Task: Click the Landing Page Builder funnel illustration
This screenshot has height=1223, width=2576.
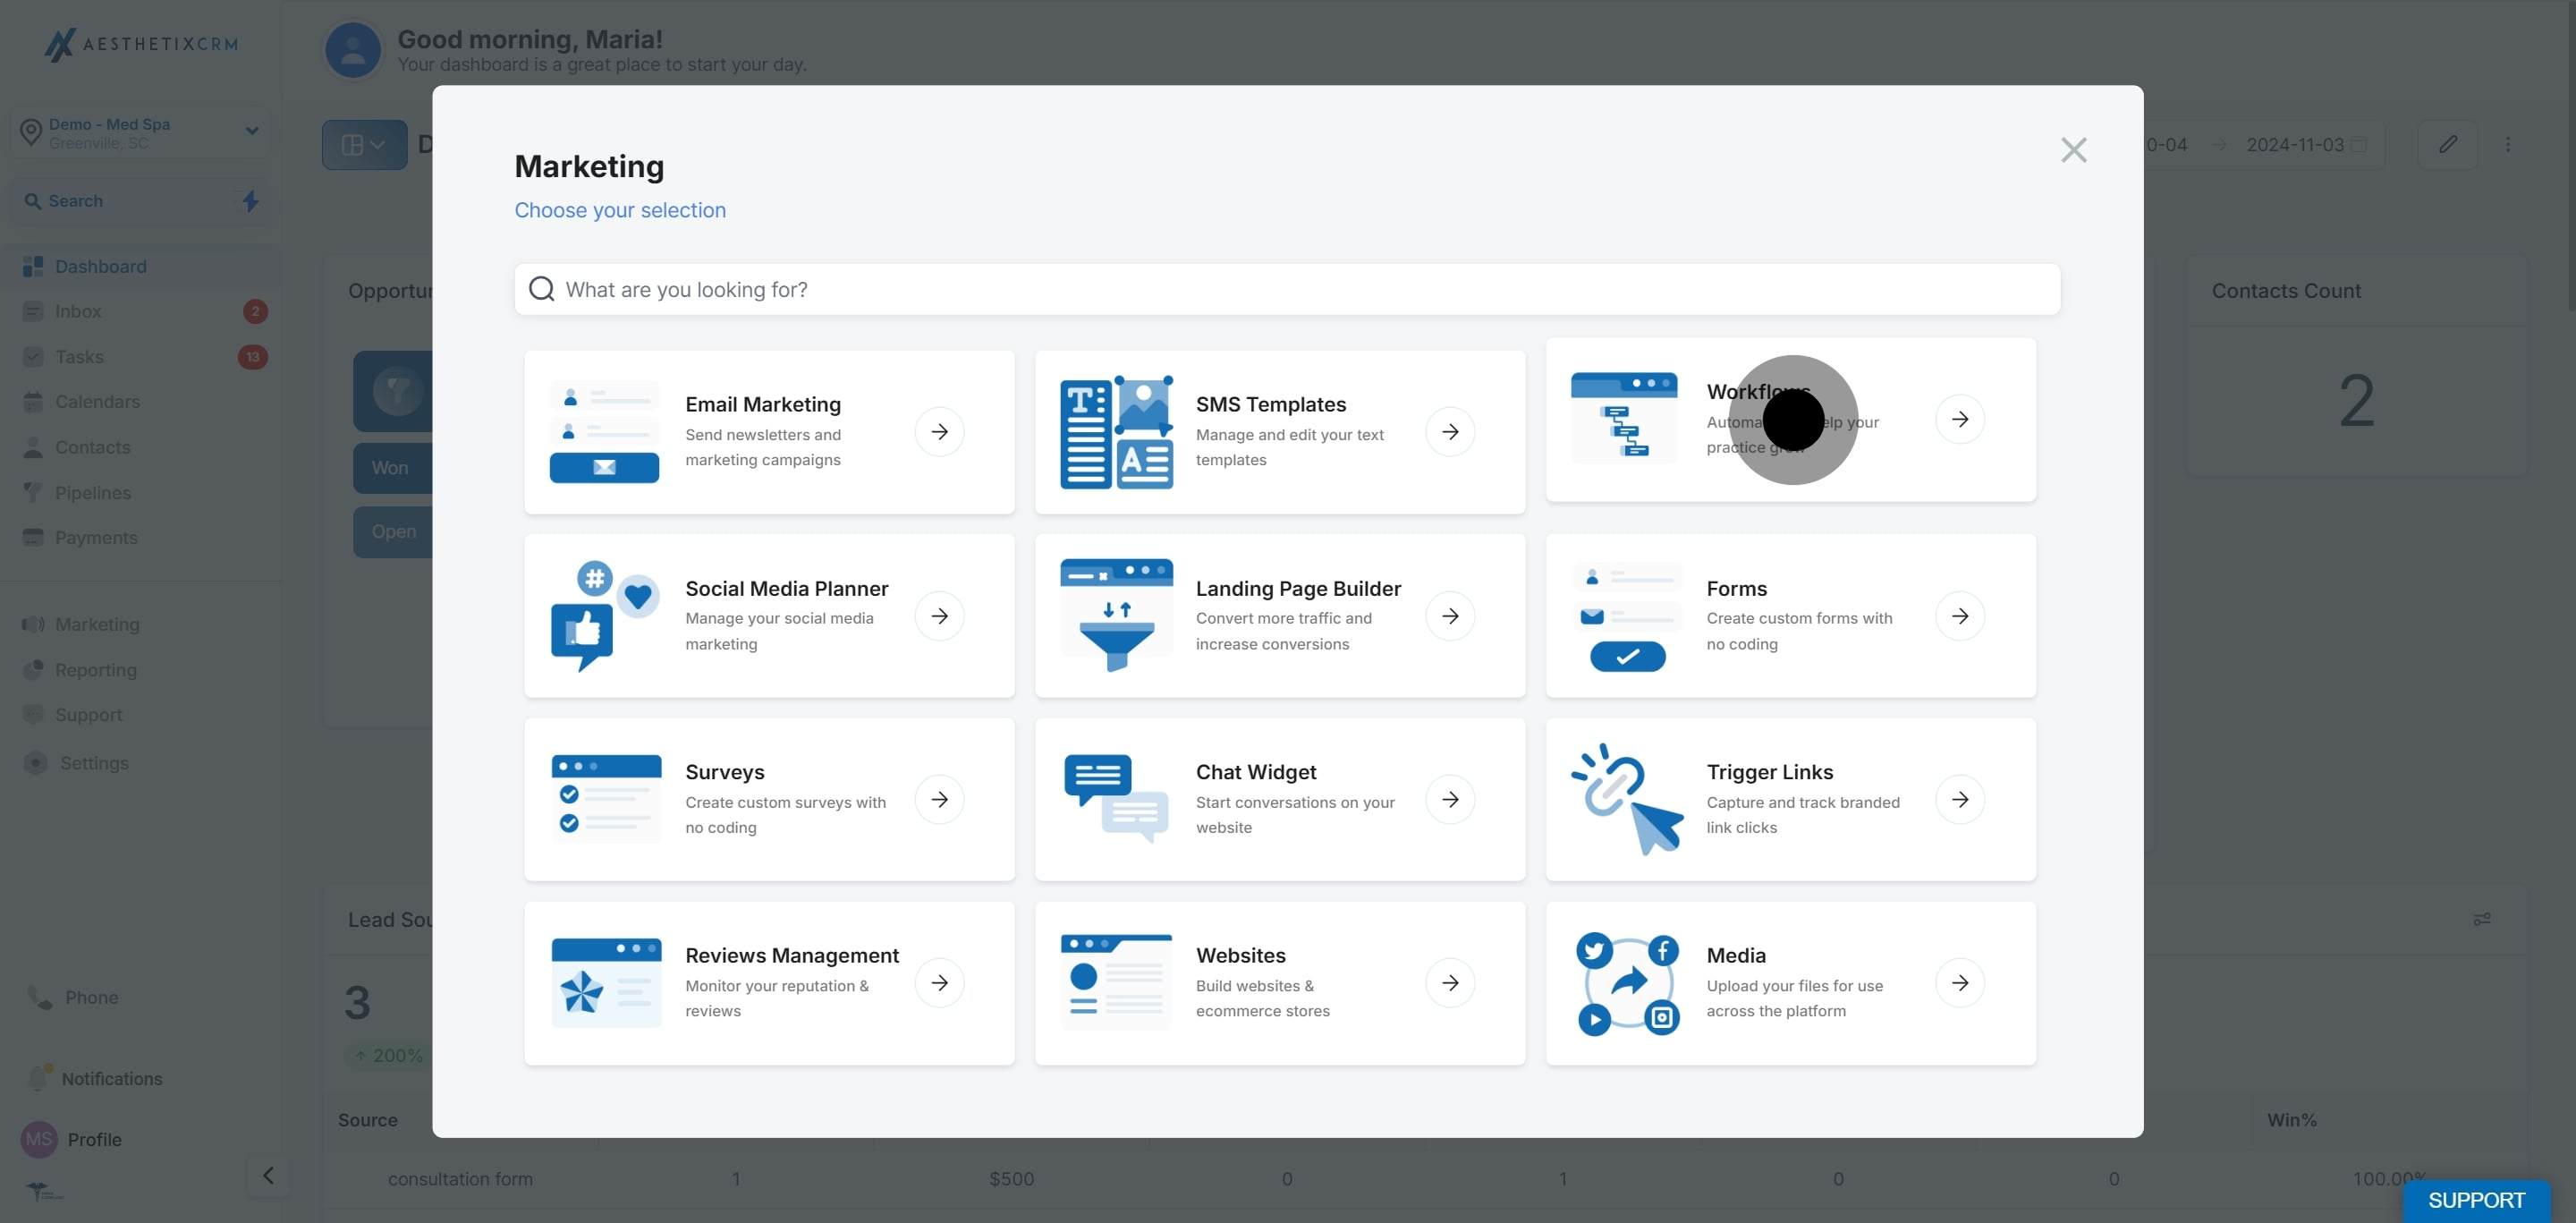Action: coord(1116,616)
